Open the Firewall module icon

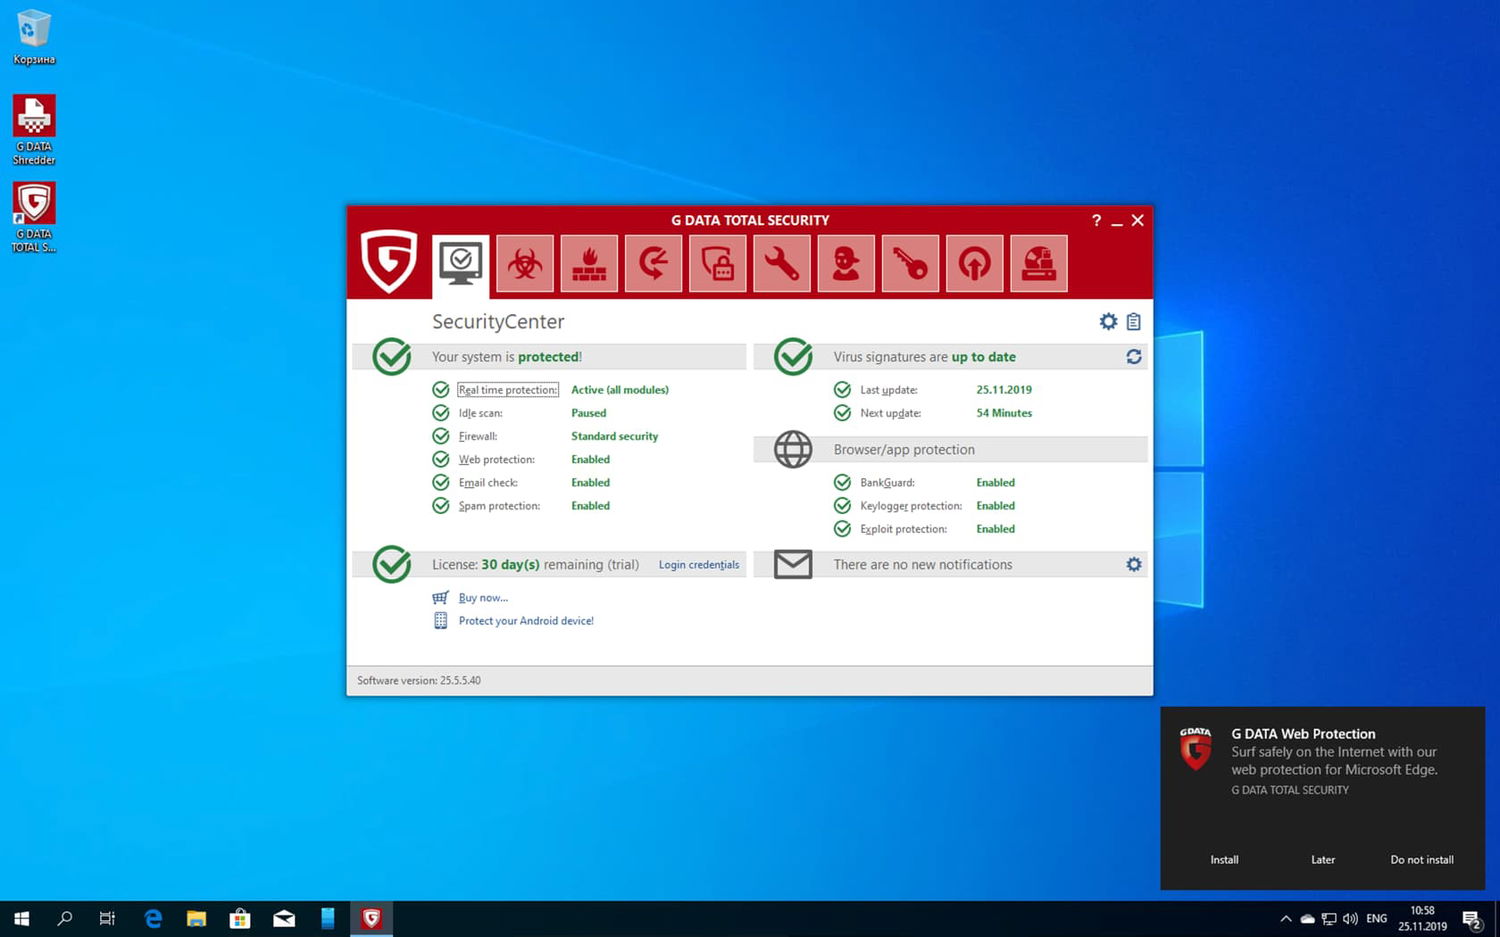coord(589,264)
